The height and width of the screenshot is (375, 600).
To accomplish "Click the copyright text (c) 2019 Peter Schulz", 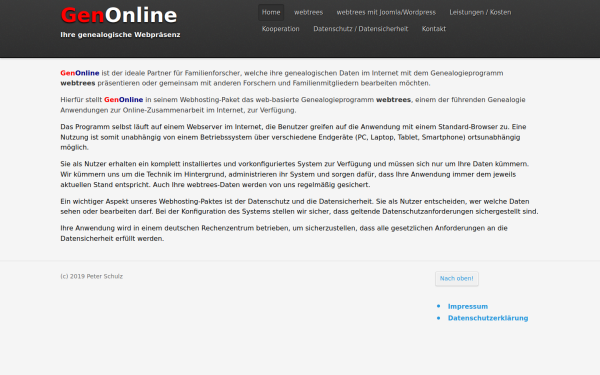I will [91, 276].
